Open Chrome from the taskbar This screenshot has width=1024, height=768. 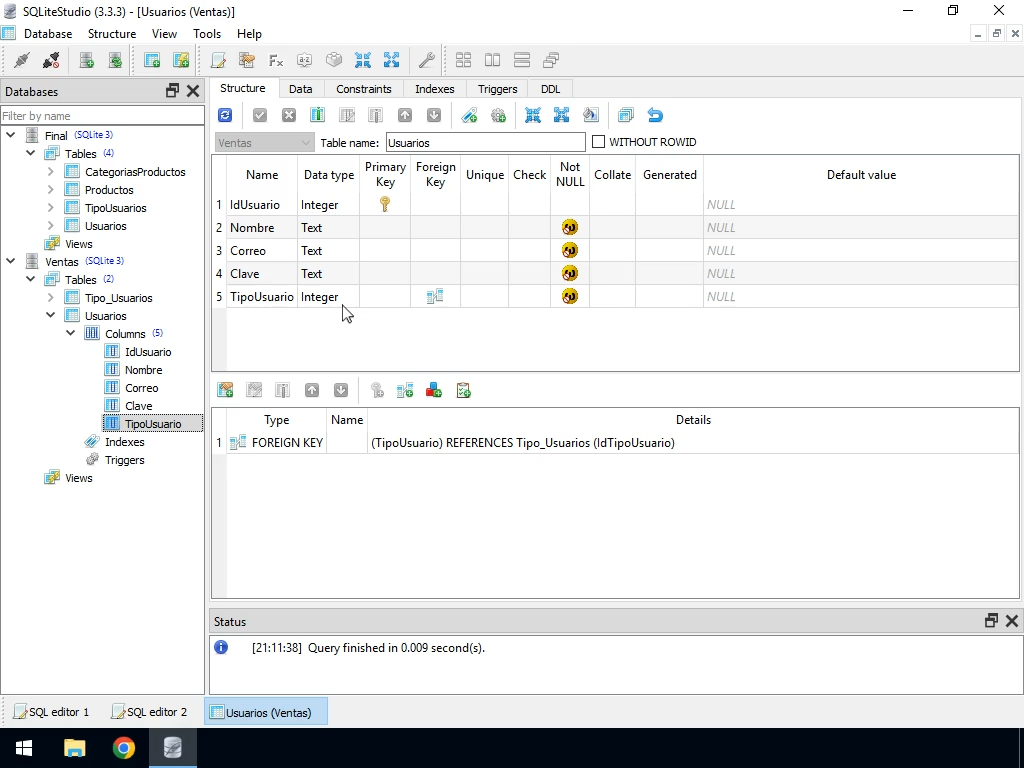[x=123, y=748]
